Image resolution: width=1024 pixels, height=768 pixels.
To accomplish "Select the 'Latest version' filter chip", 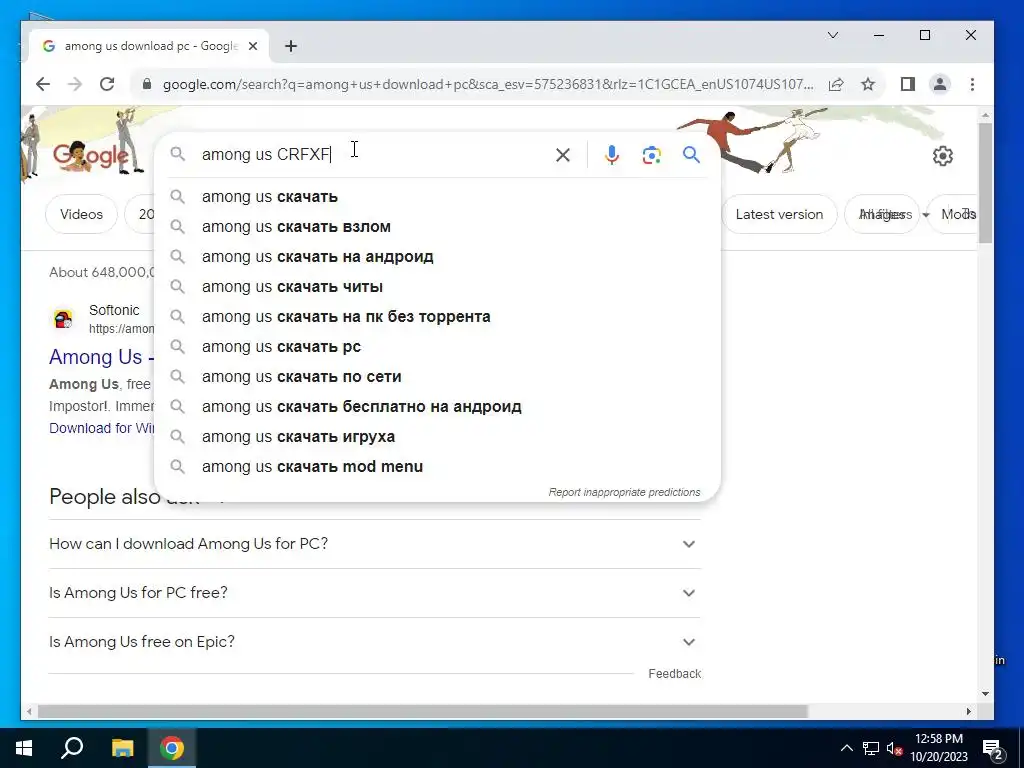I will pyautogui.click(x=779, y=214).
